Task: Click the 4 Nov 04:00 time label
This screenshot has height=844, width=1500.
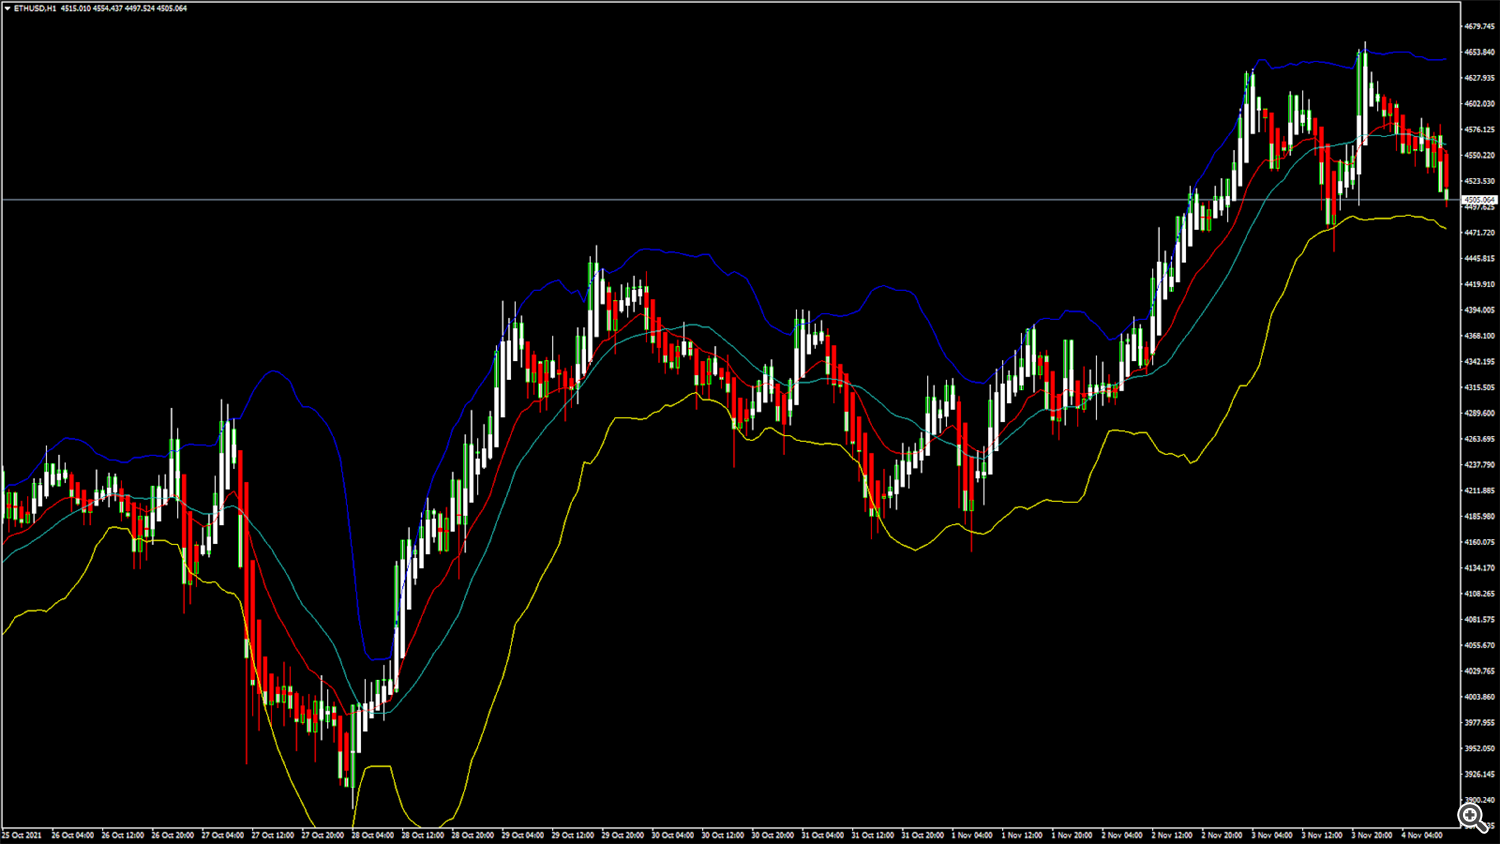Action: tap(1422, 835)
